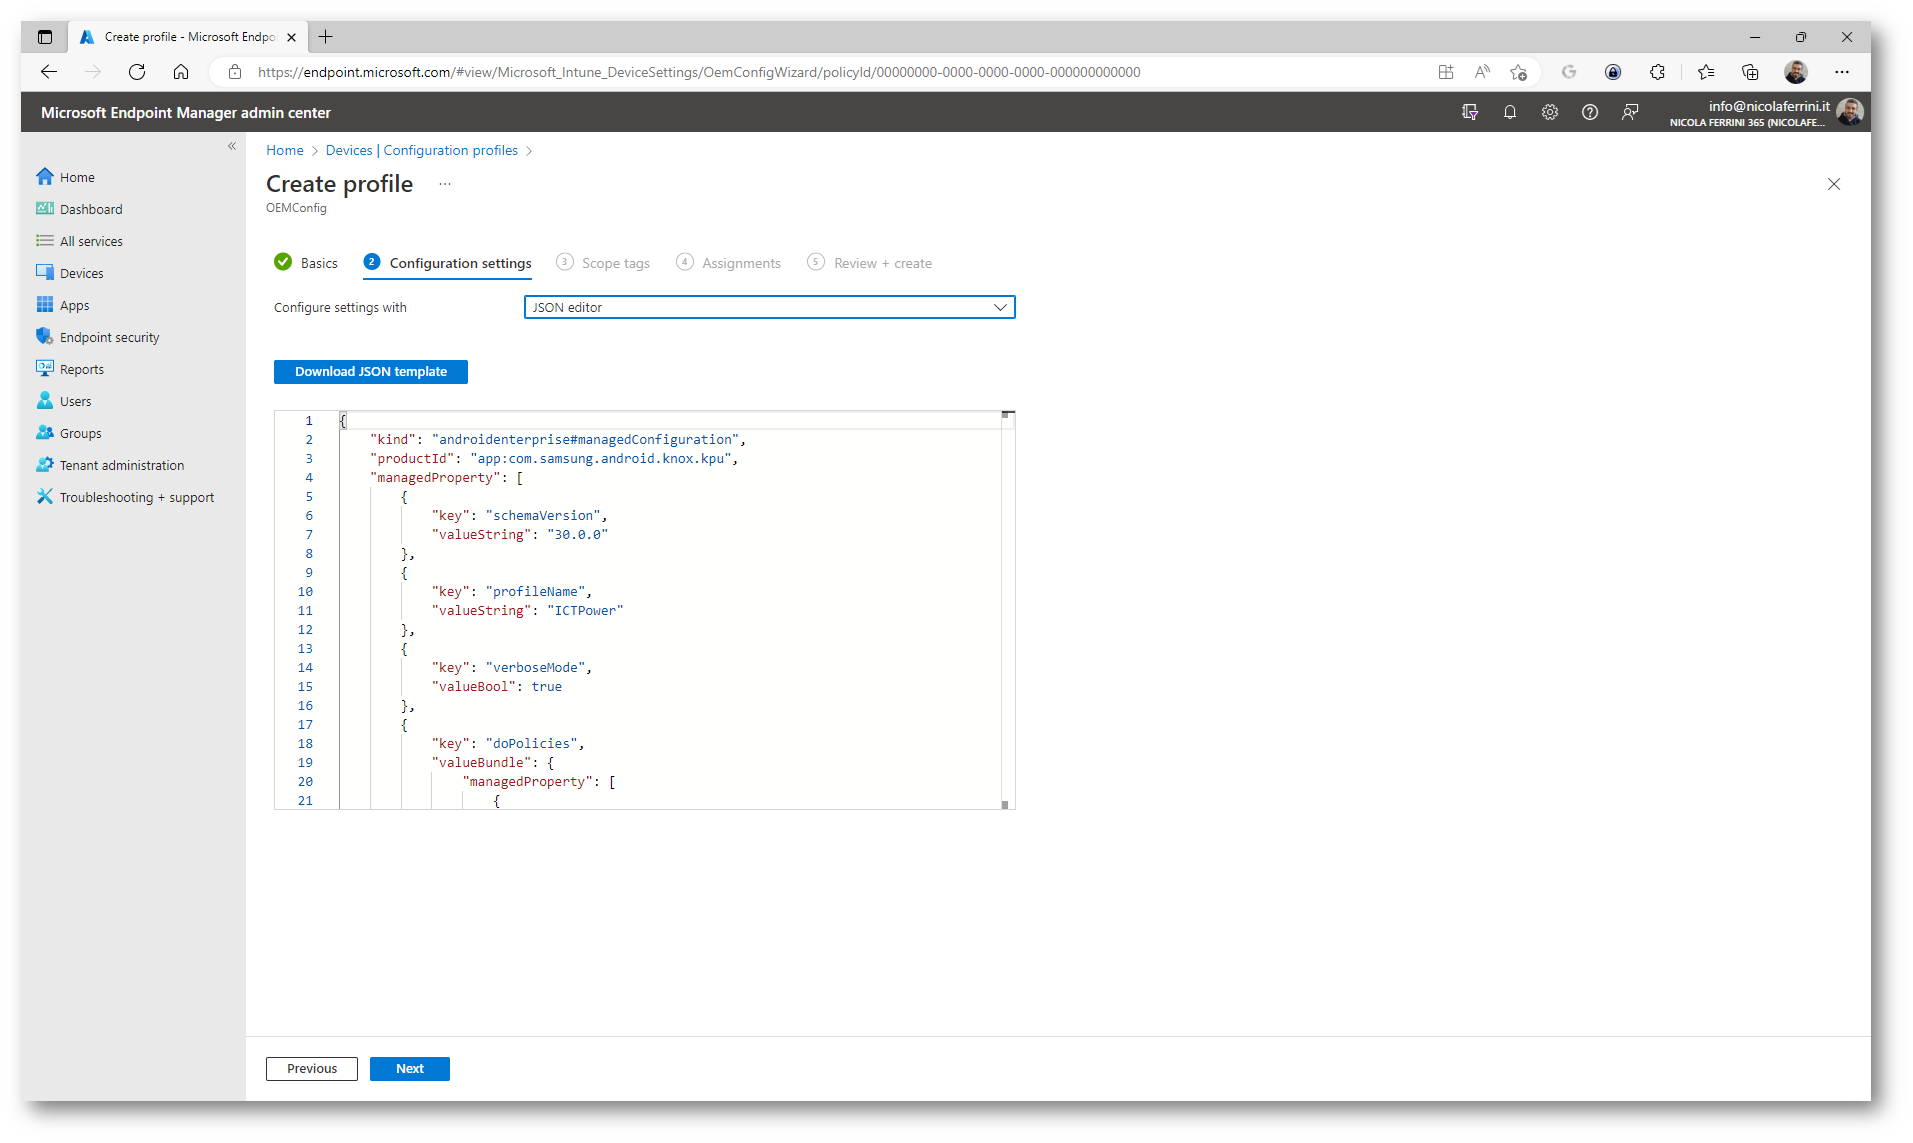
Task: Click the productId line in JSON
Action: click(554, 458)
